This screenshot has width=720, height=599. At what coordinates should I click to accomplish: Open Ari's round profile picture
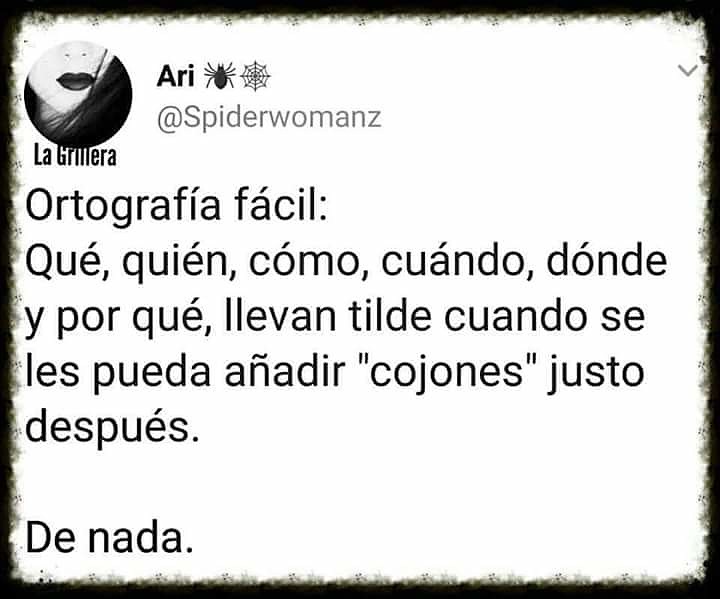(78, 95)
